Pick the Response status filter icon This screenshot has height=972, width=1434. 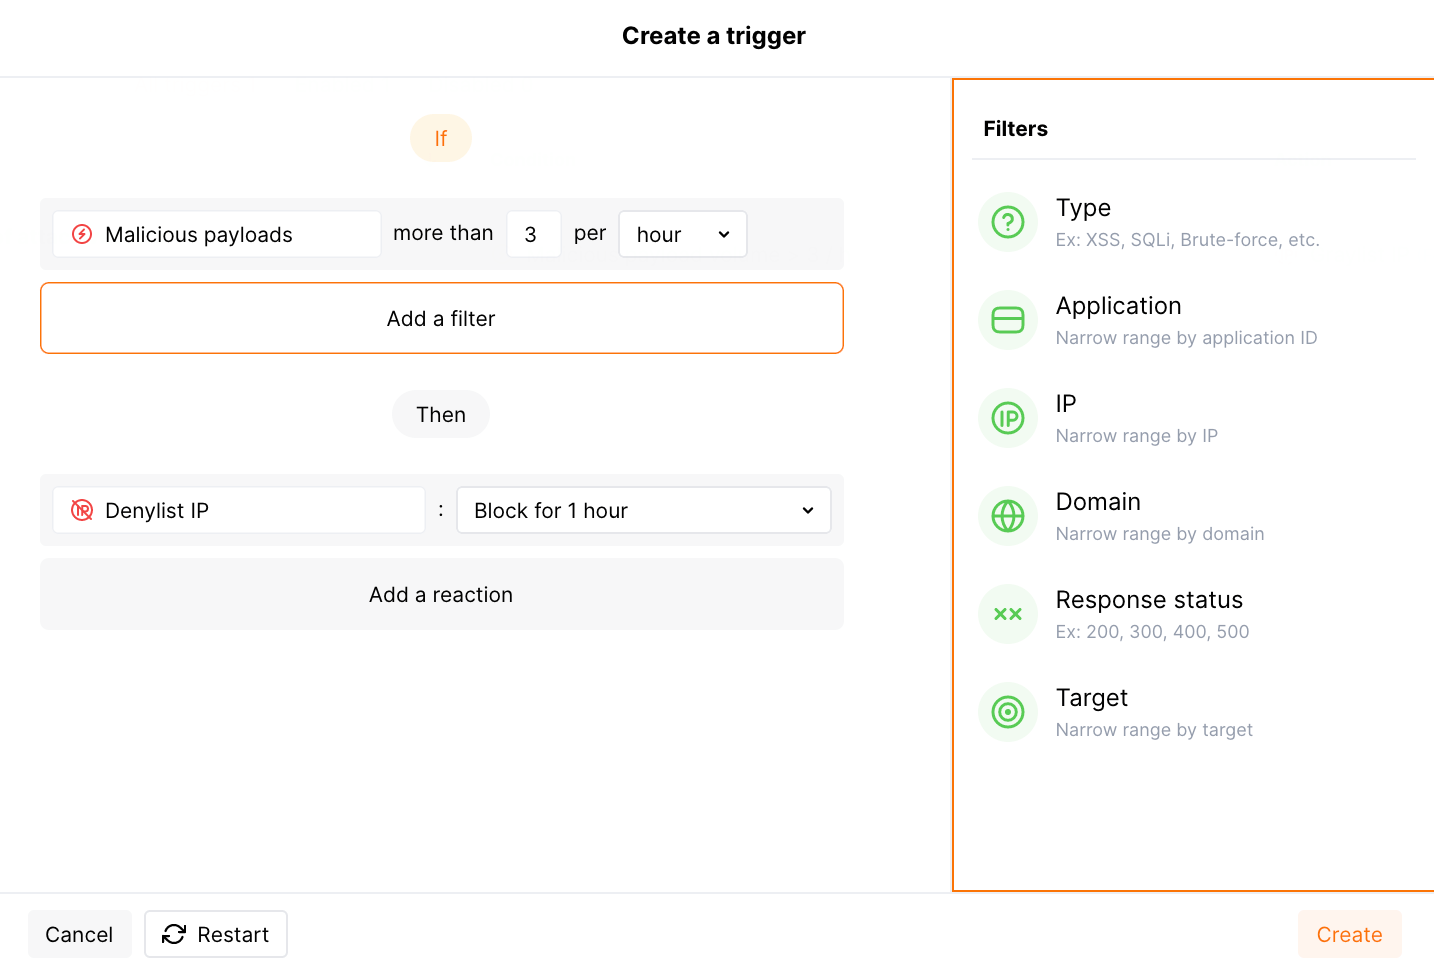coord(1007,614)
